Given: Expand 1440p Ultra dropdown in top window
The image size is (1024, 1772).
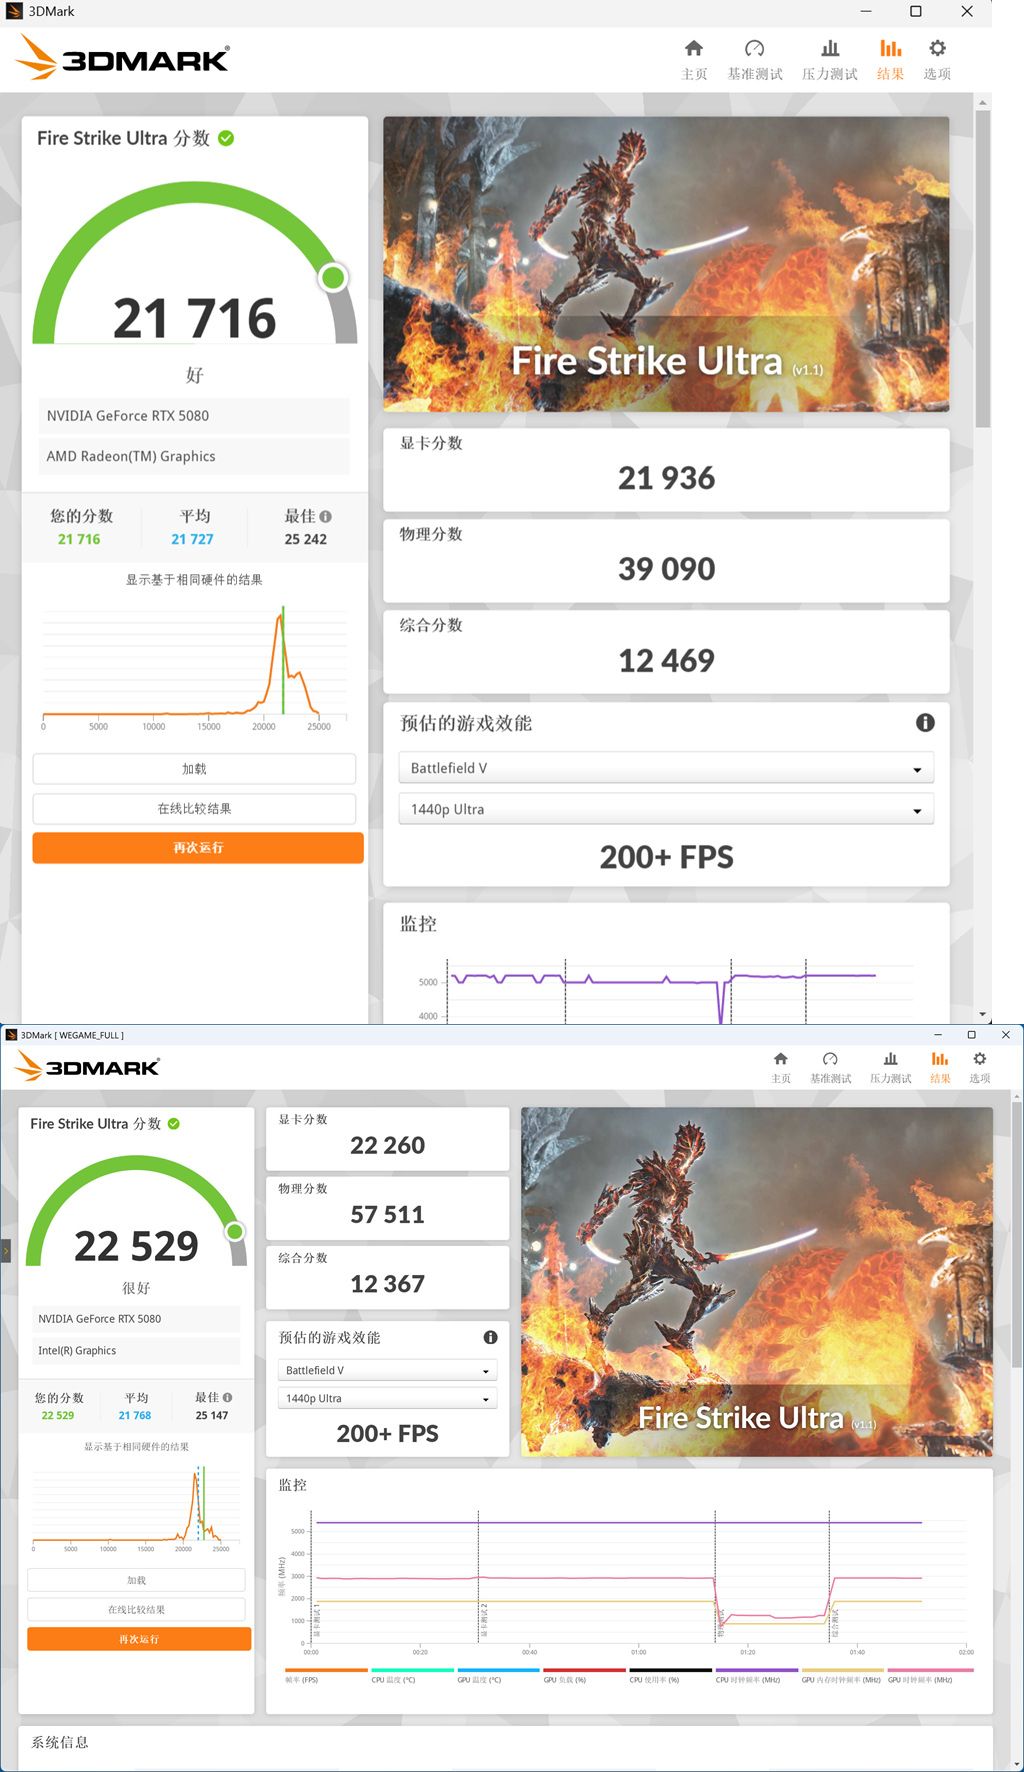Looking at the screenshot, I should (x=666, y=809).
